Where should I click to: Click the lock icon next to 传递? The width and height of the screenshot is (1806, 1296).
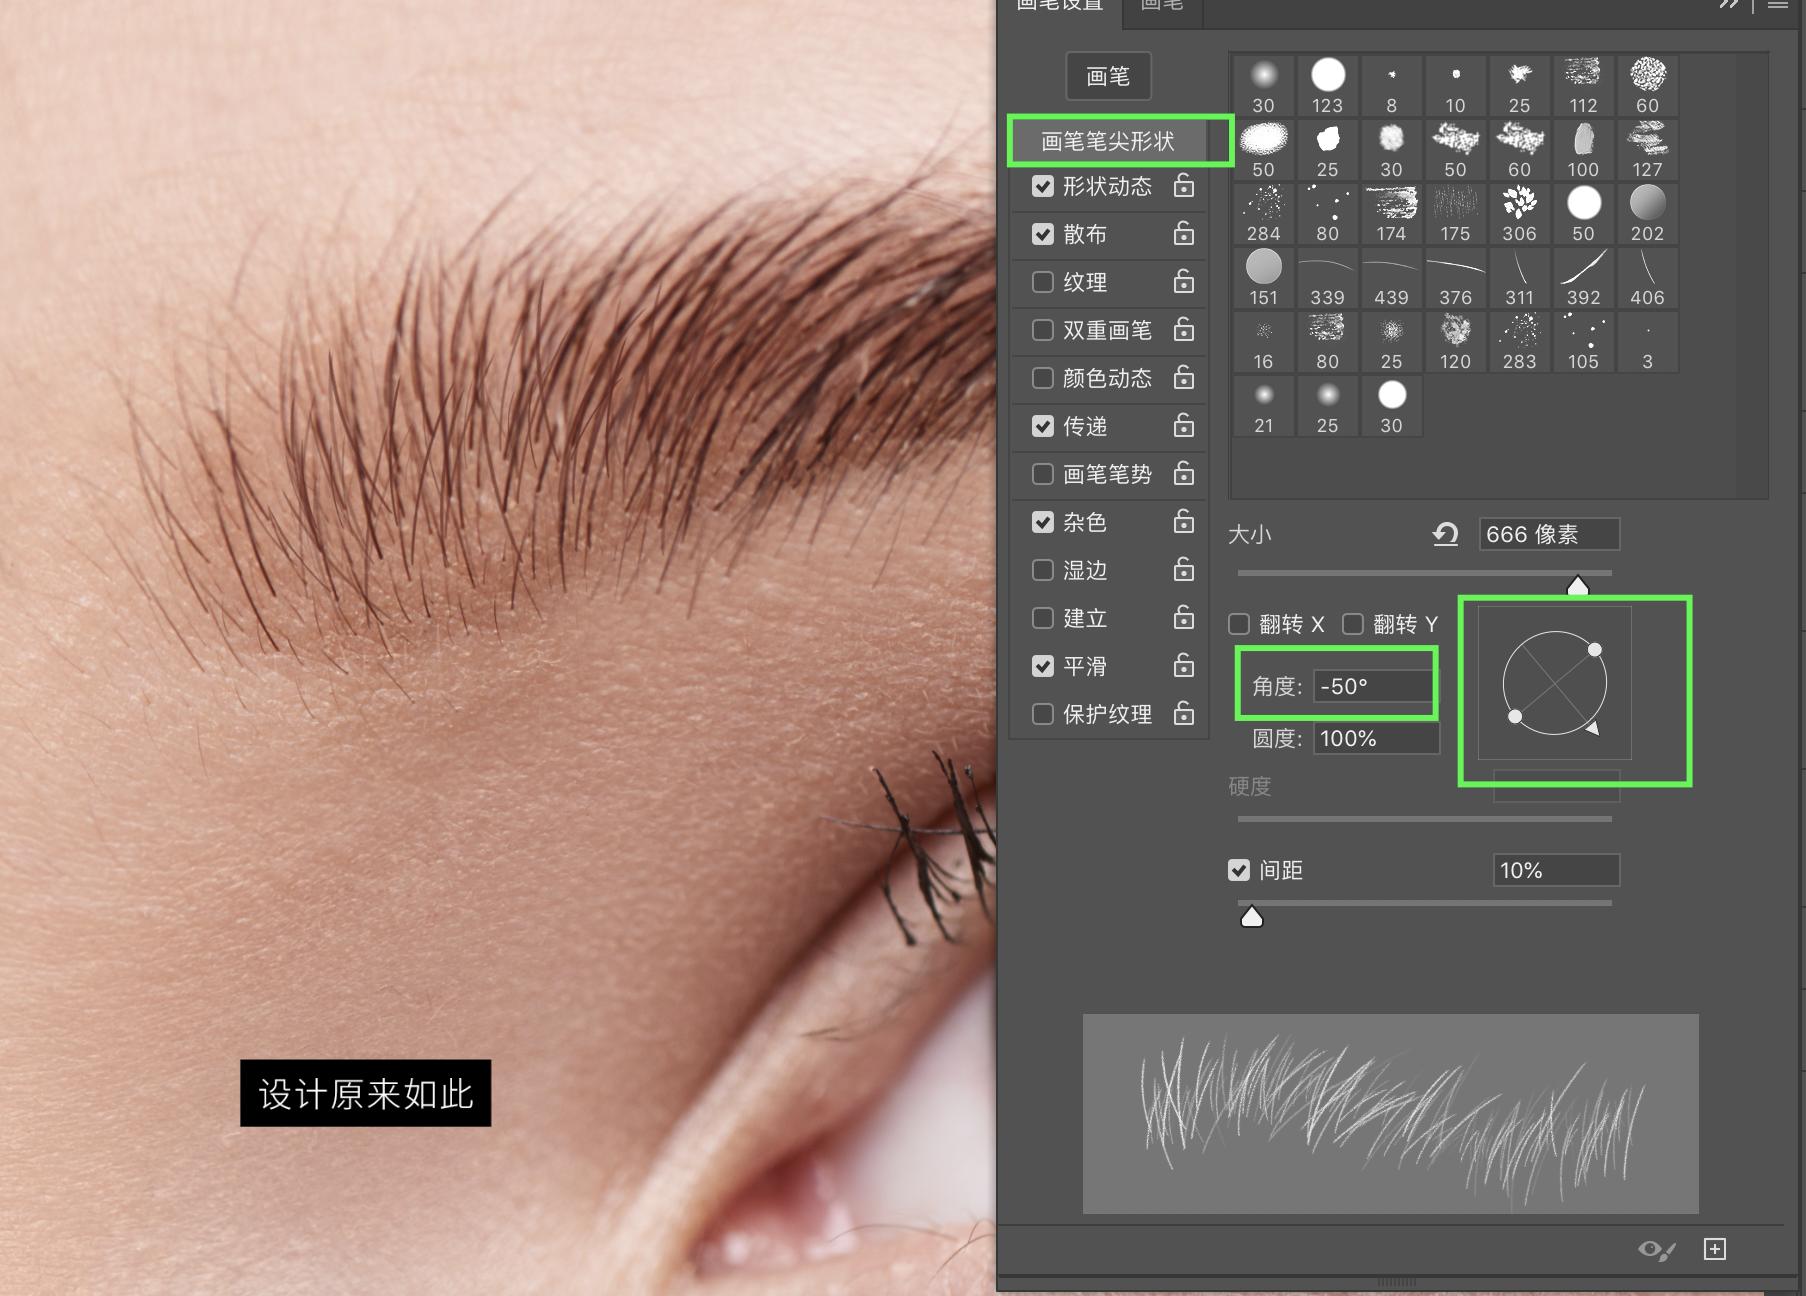1184,426
